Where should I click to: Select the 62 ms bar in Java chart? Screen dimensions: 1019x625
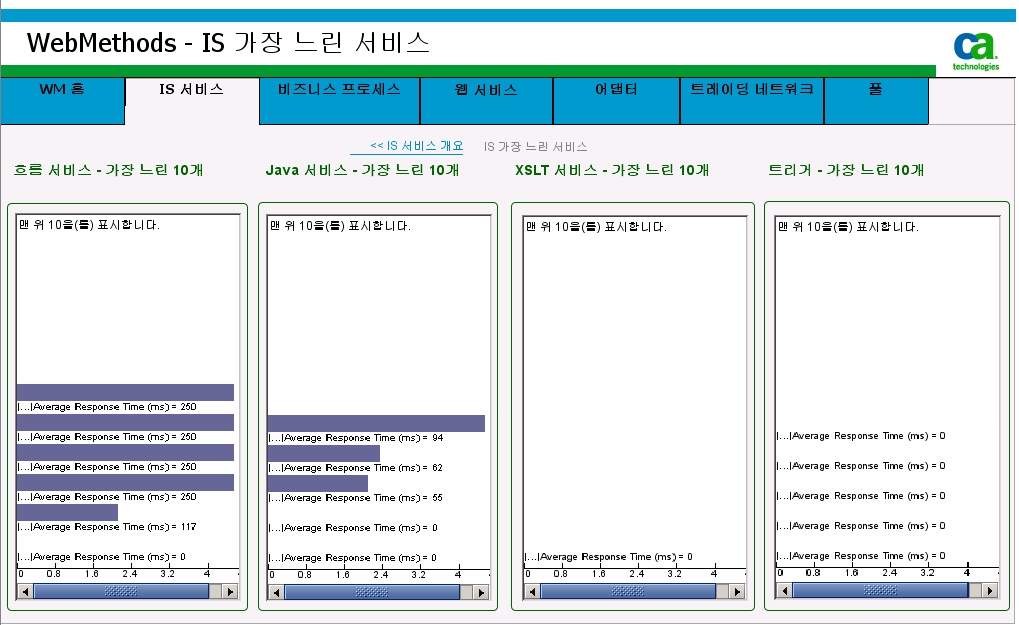324,453
